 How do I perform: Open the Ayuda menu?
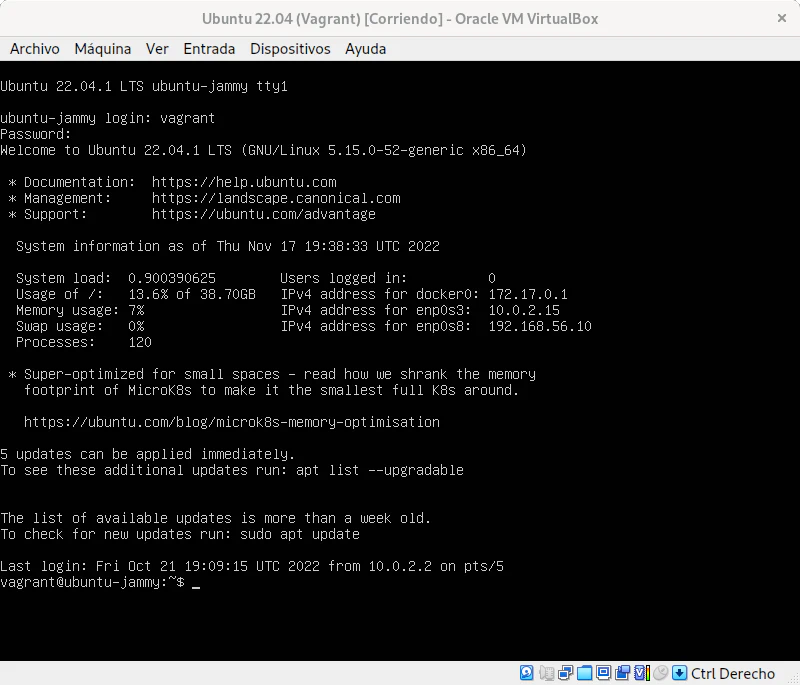365,48
